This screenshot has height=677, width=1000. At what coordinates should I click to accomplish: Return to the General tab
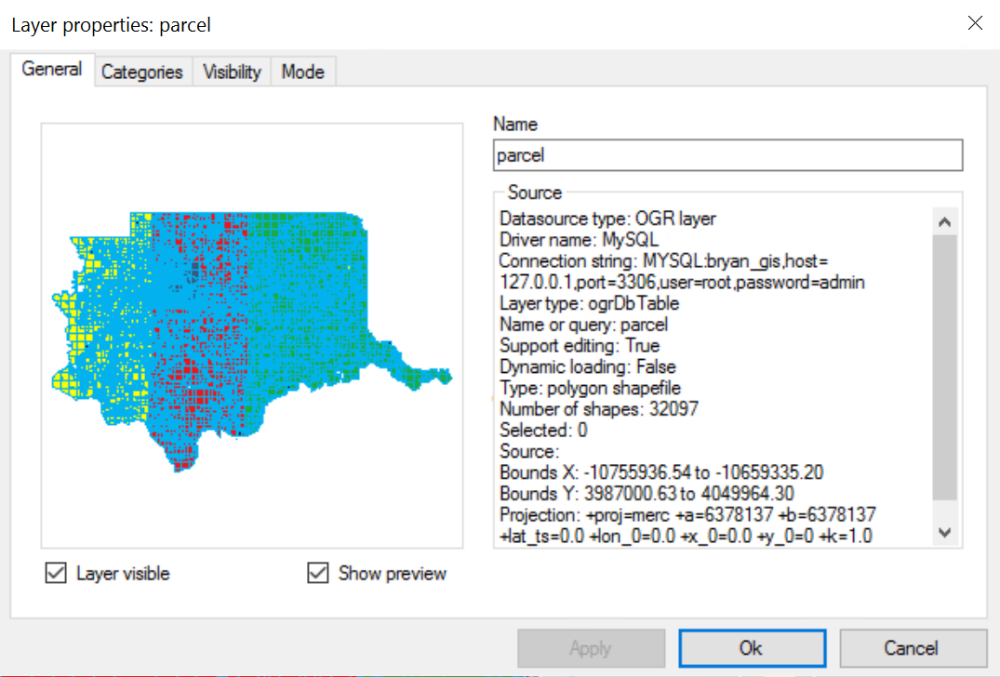click(52, 69)
